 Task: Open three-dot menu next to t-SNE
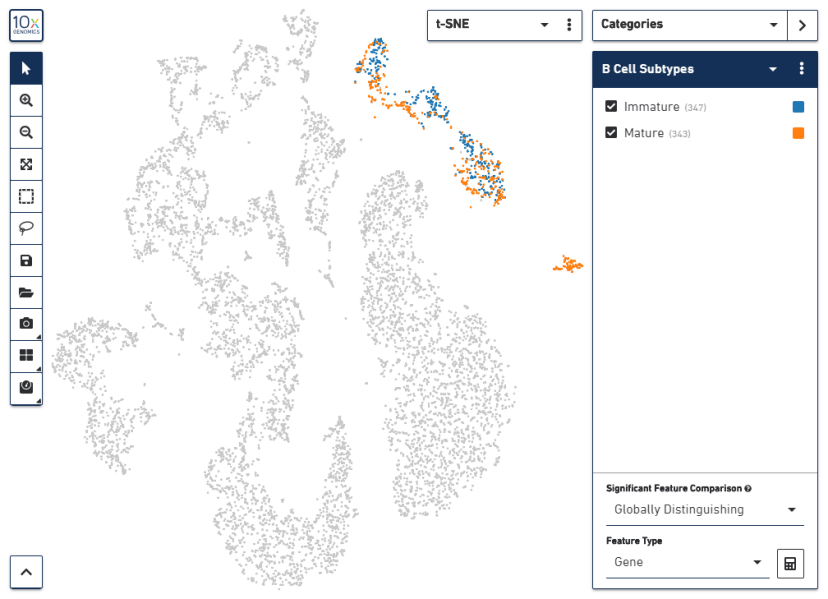[569, 25]
